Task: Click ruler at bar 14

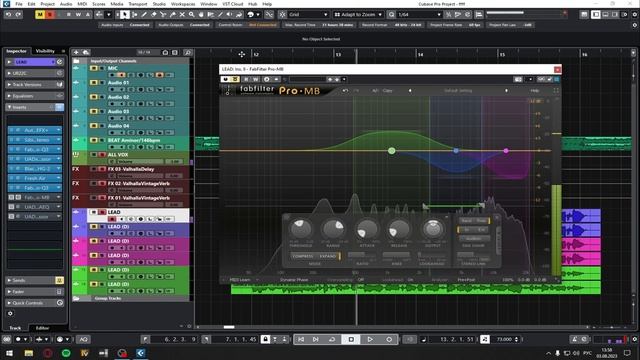Action: 420,54
